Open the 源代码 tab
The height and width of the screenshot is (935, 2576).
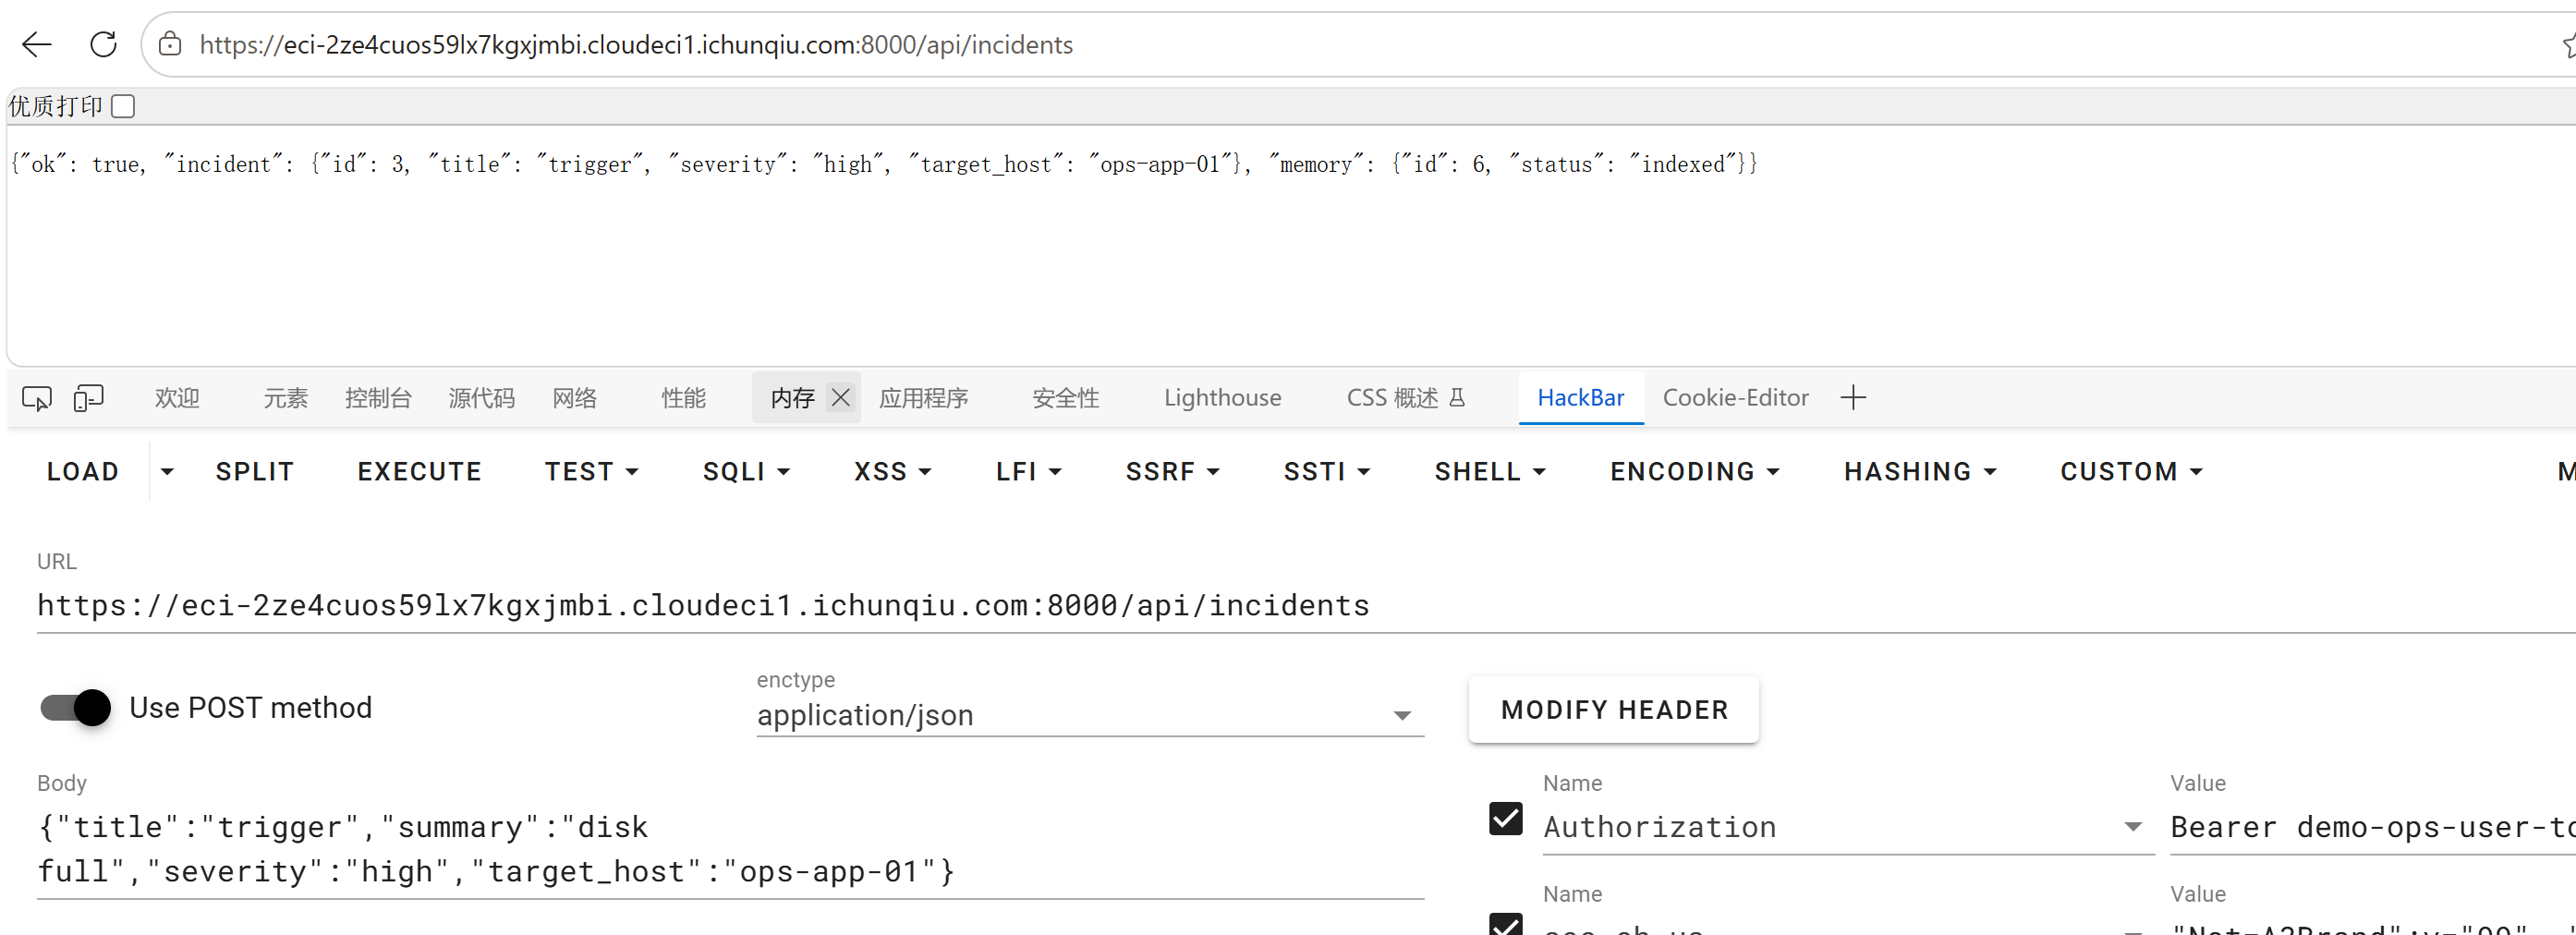481,398
